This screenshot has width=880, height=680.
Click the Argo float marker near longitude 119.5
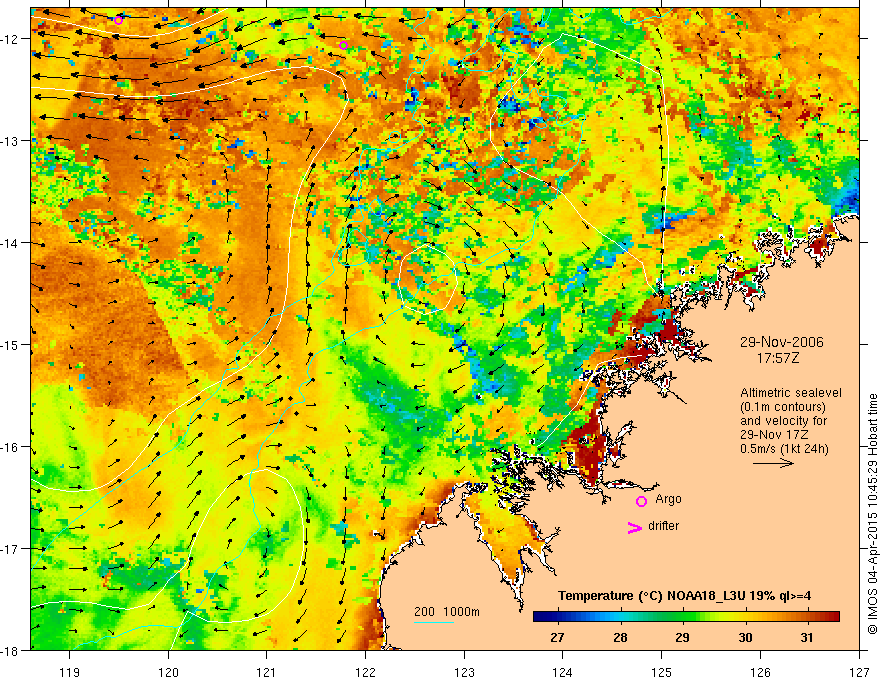click(118, 21)
